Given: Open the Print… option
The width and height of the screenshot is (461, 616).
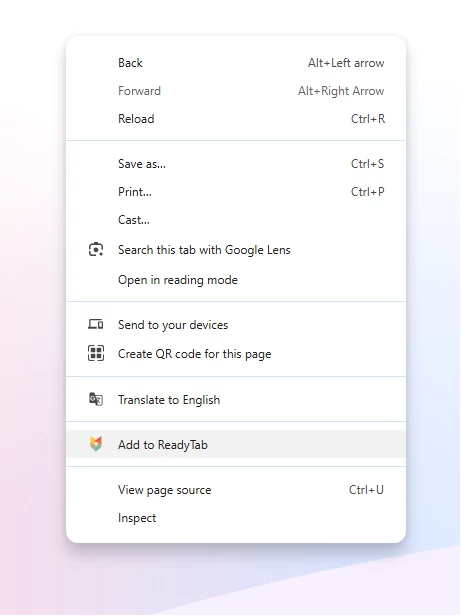Looking at the screenshot, I should pyautogui.click(x=236, y=192).
